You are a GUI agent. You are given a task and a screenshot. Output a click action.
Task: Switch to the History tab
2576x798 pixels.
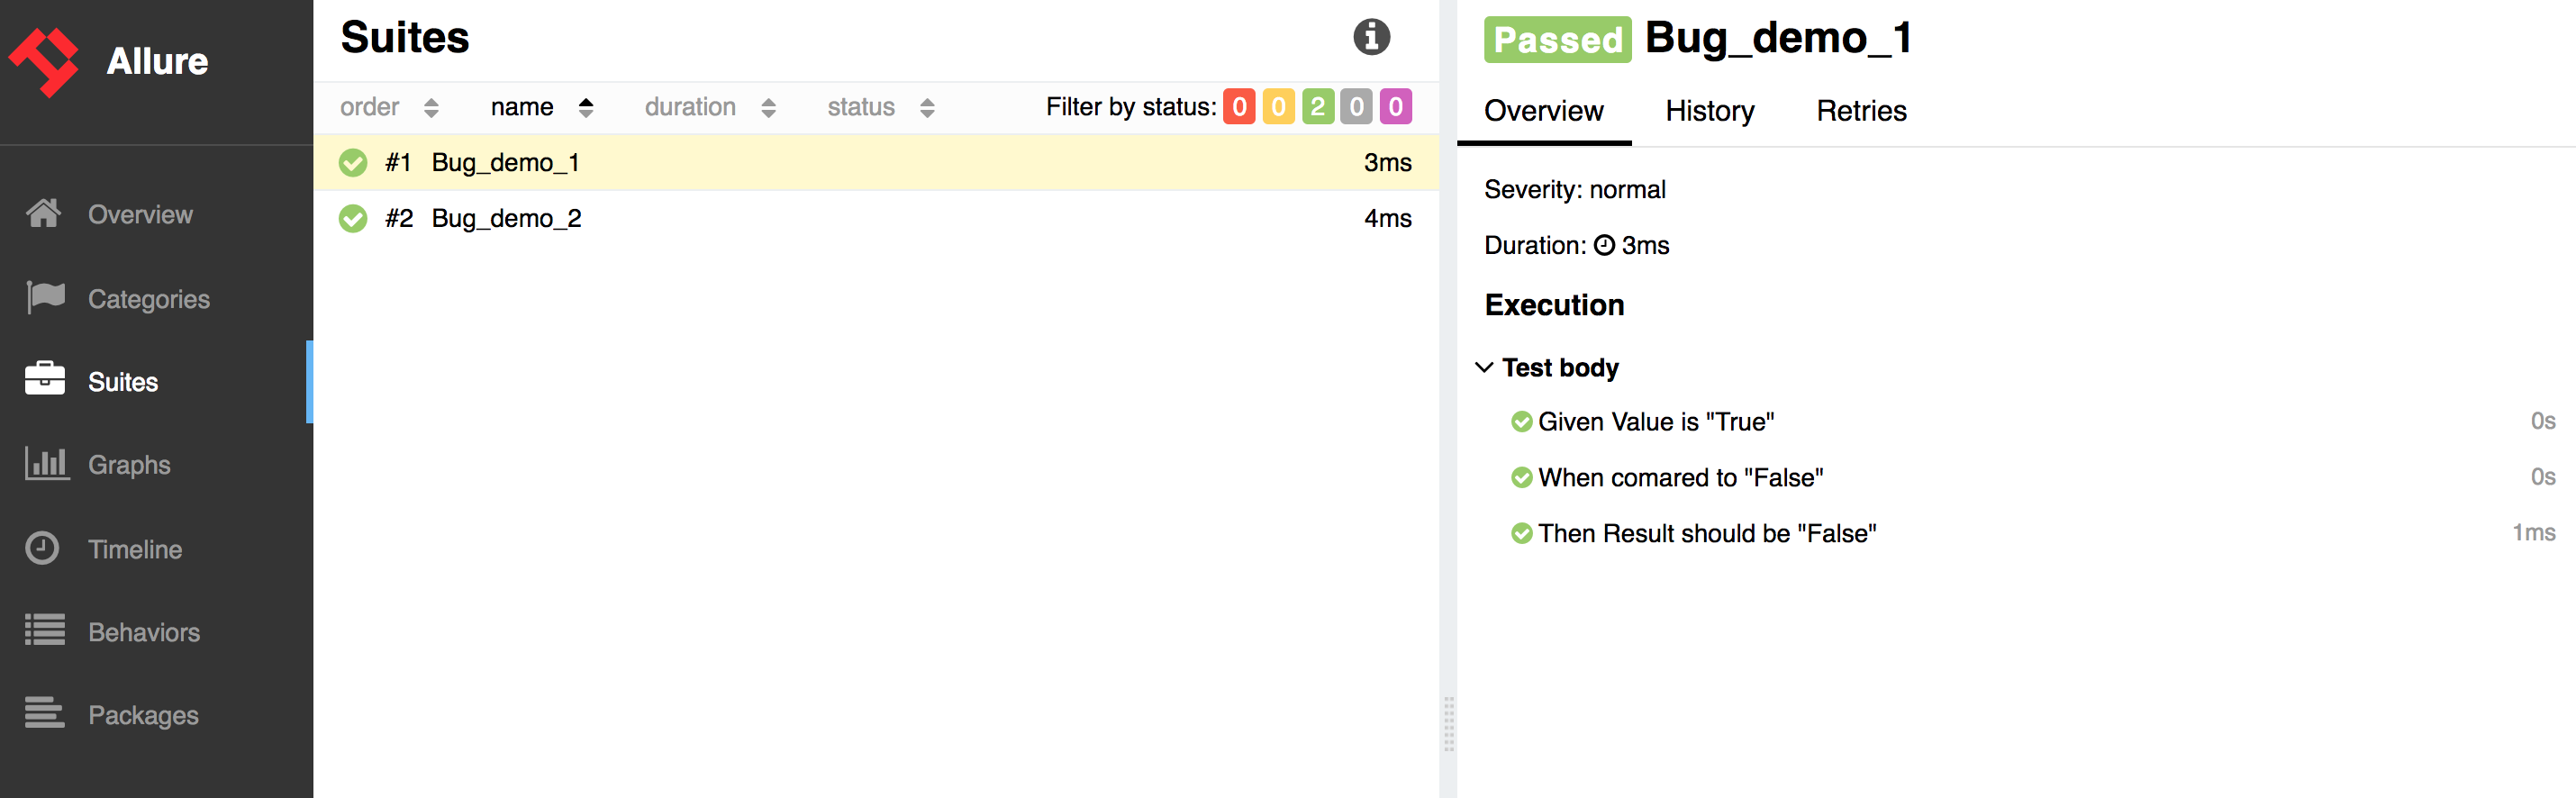pyautogui.click(x=1709, y=111)
